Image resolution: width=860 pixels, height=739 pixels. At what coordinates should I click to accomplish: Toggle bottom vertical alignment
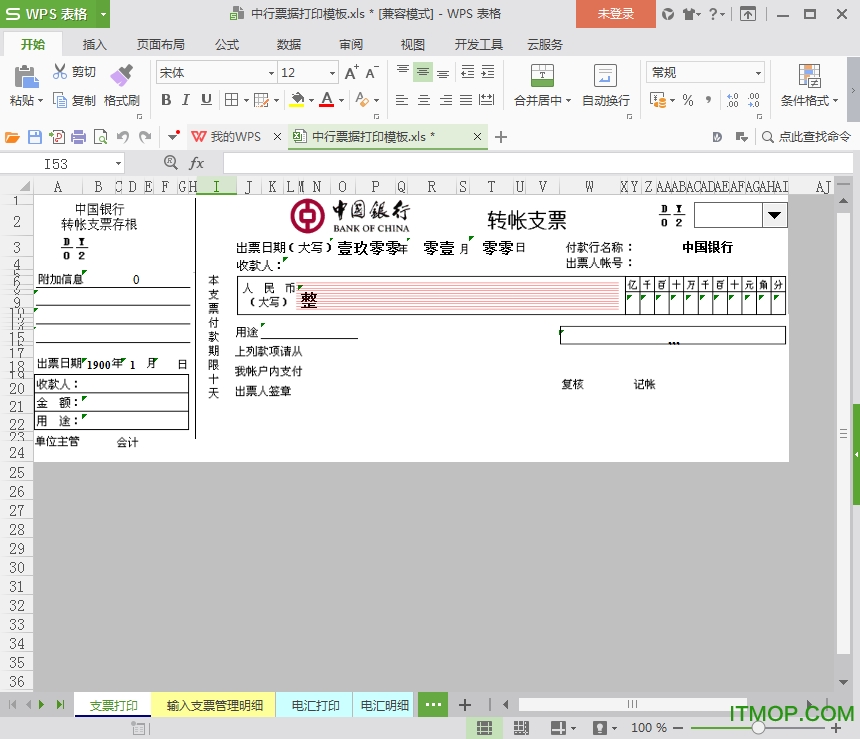(x=443, y=73)
